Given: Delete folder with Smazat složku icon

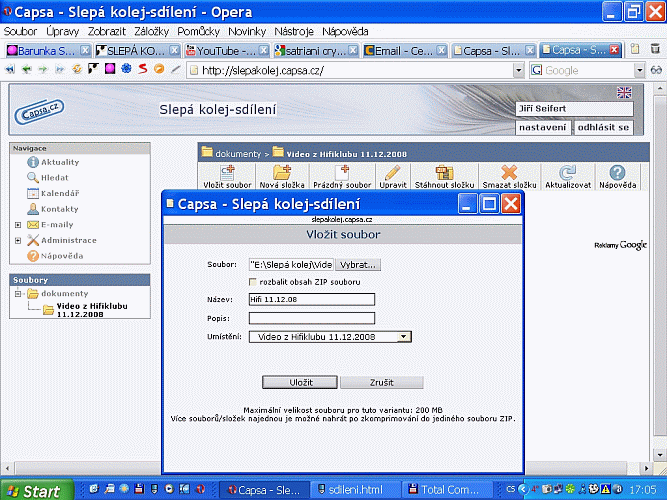Looking at the screenshot, I should coord(509,173).
